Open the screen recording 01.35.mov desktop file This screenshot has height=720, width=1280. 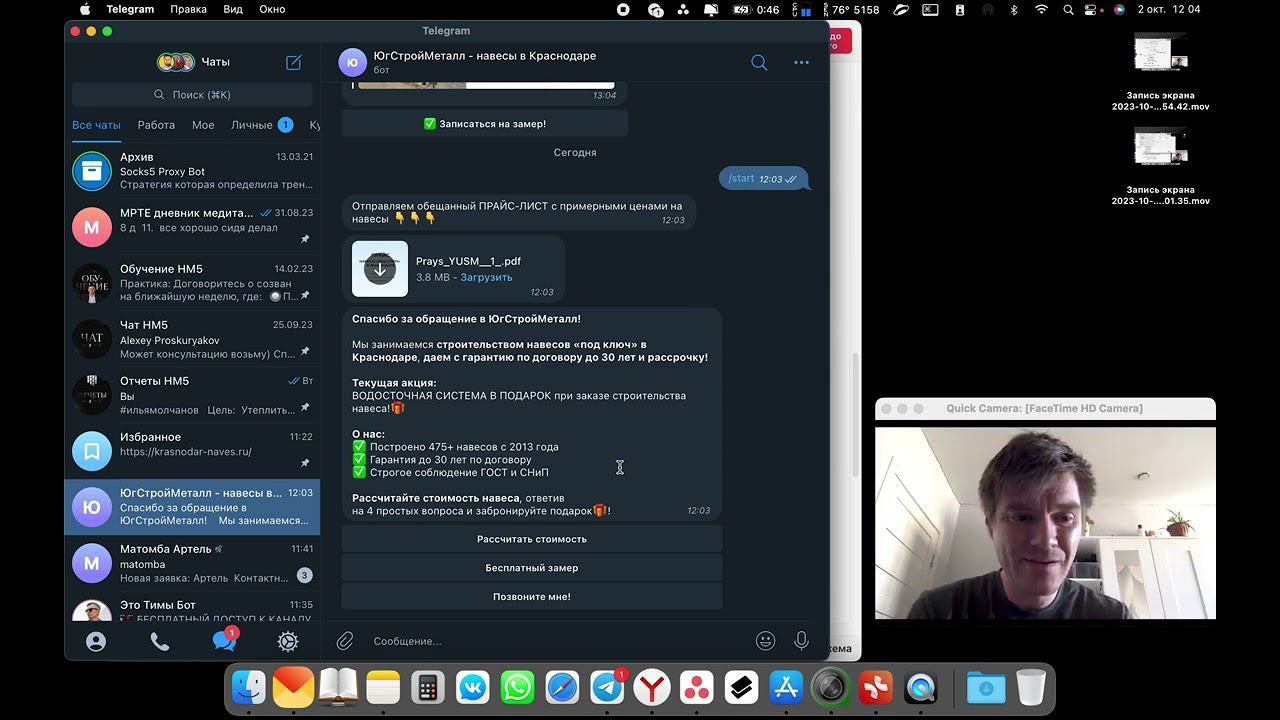pyautogui.click(x=1160, y=166)
